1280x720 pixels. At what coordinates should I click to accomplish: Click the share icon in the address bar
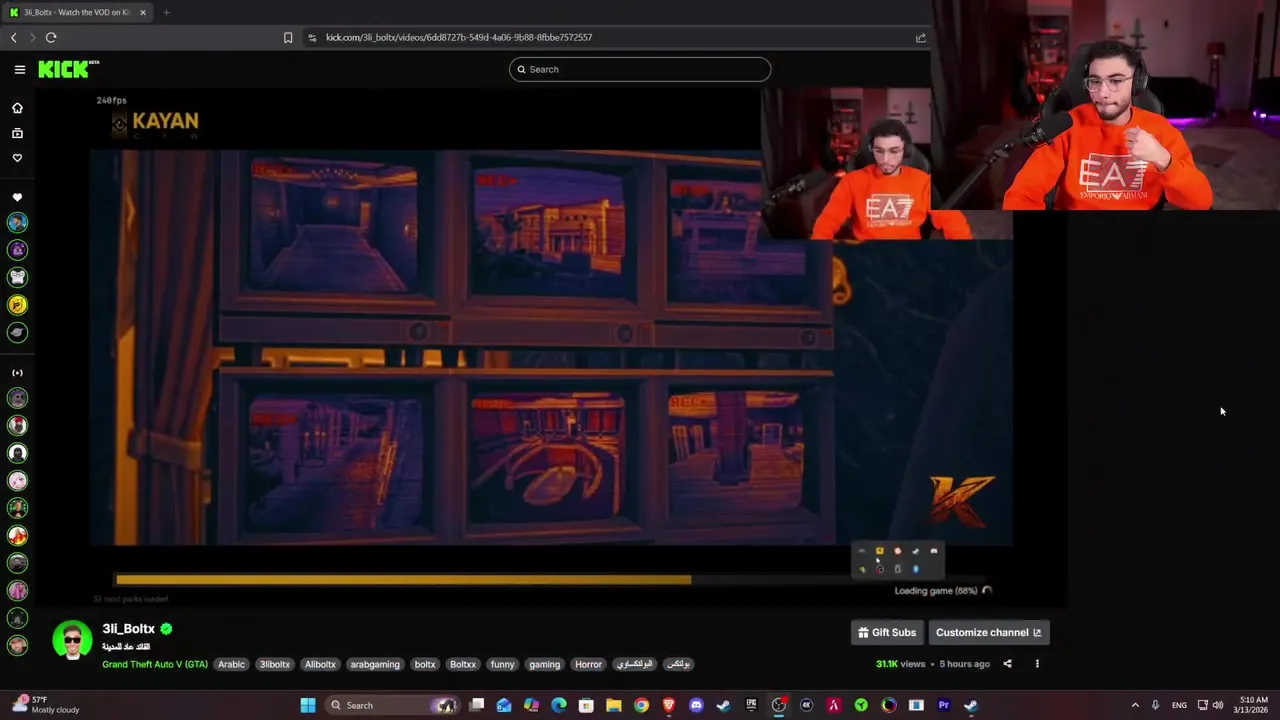920,37
